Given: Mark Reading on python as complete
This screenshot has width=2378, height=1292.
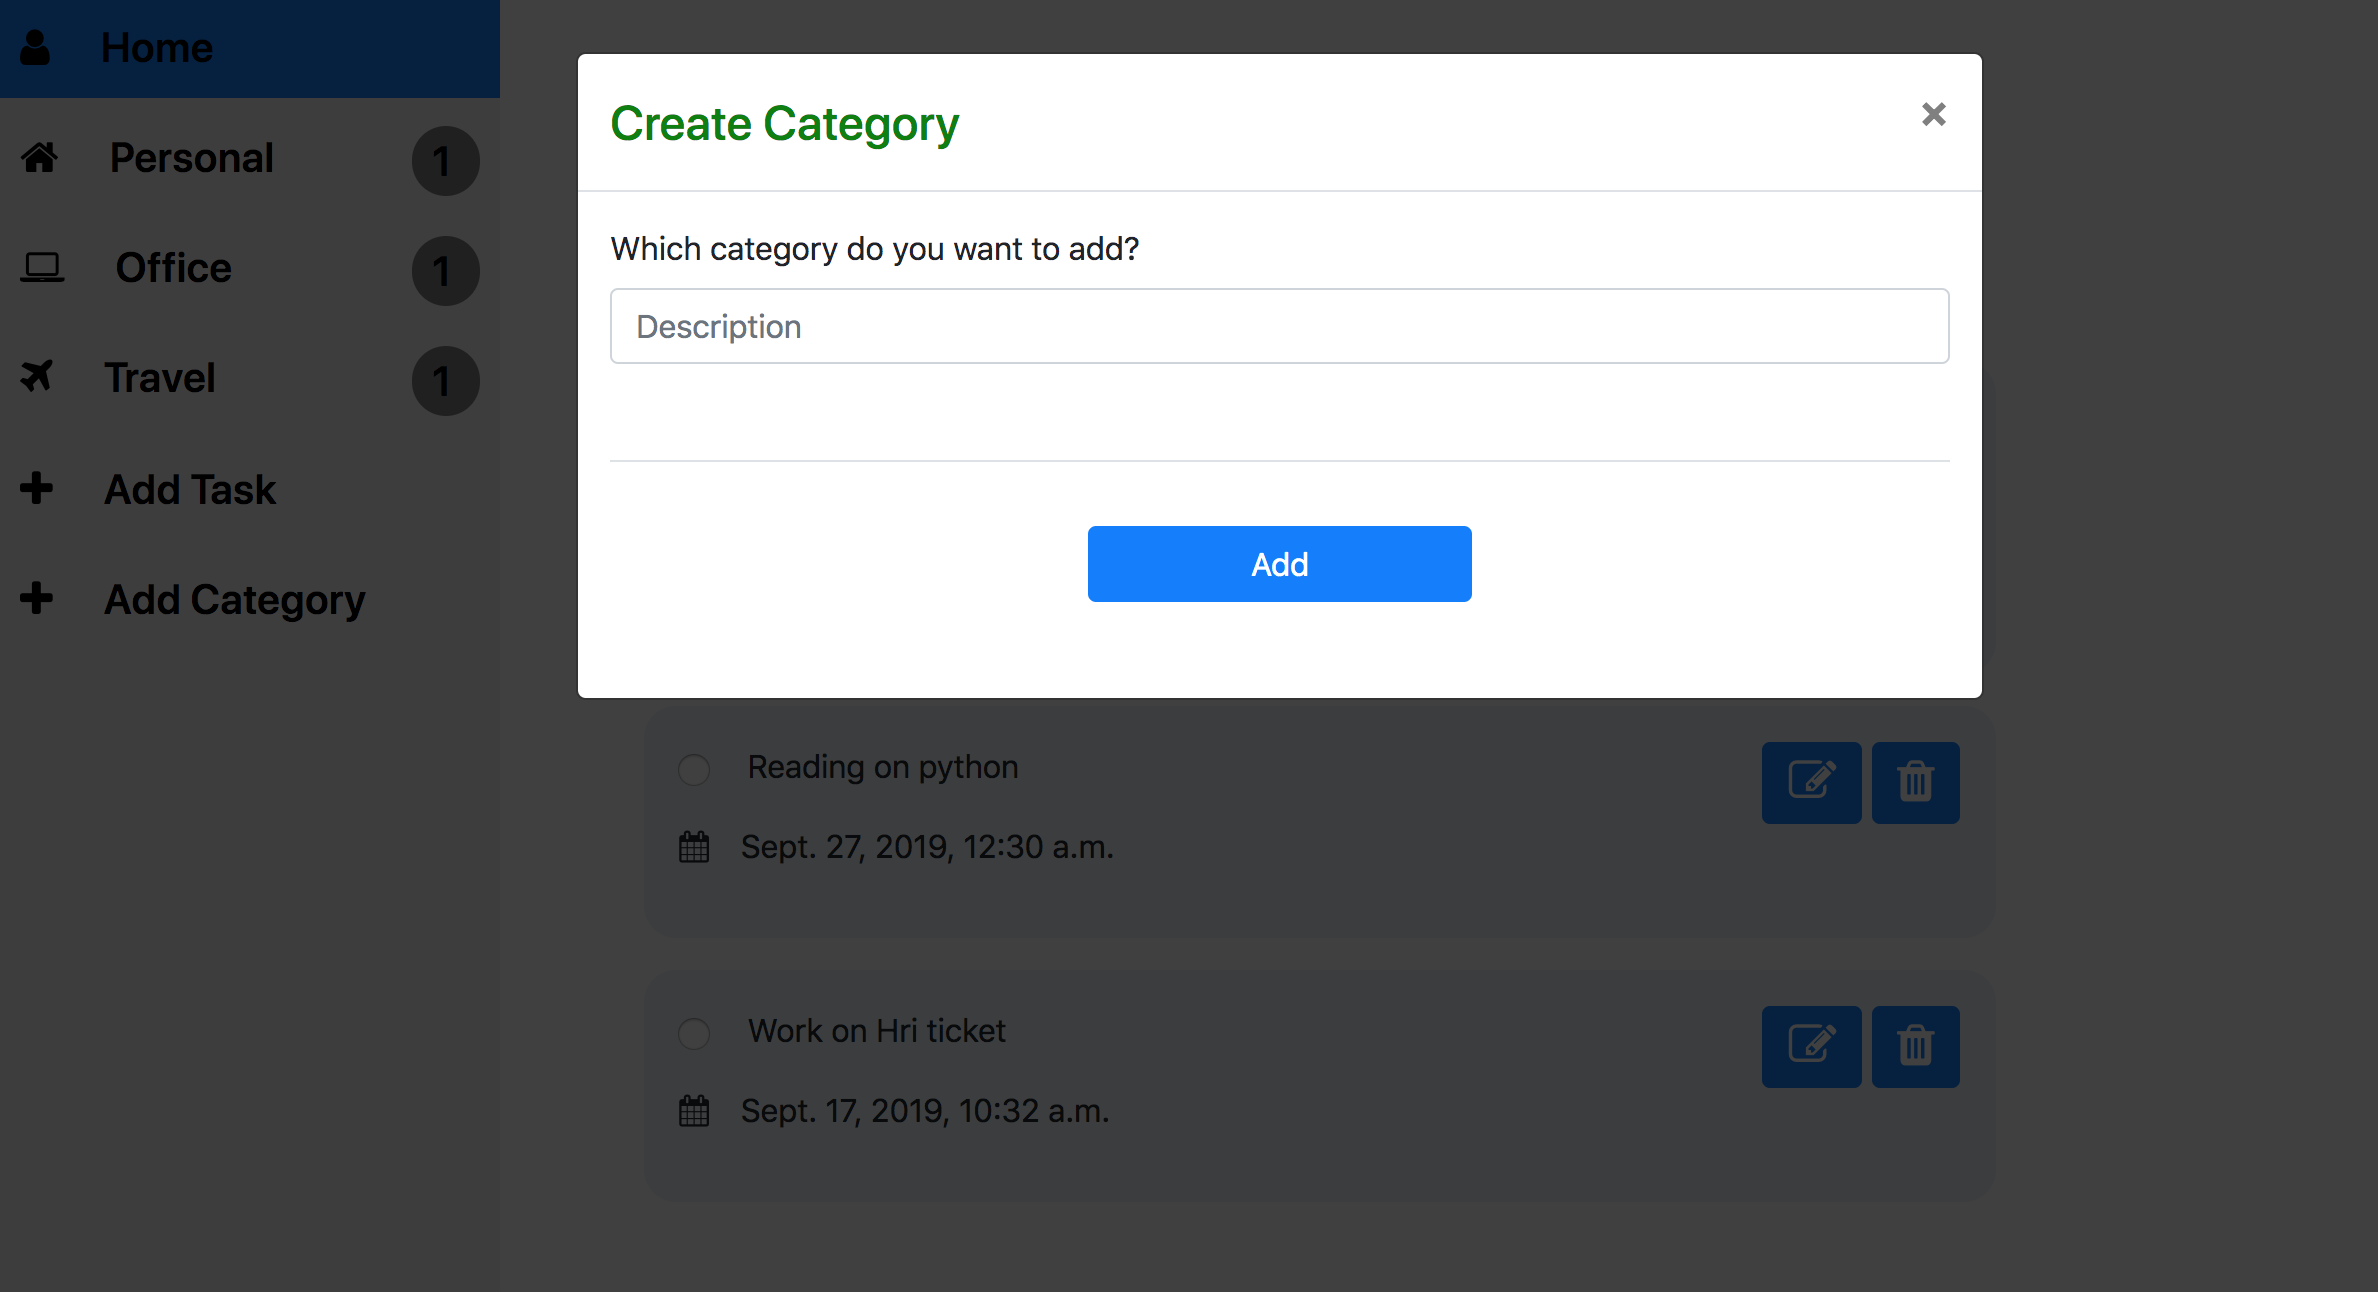Looking at the screenshot, I should [x=693, y=770].
